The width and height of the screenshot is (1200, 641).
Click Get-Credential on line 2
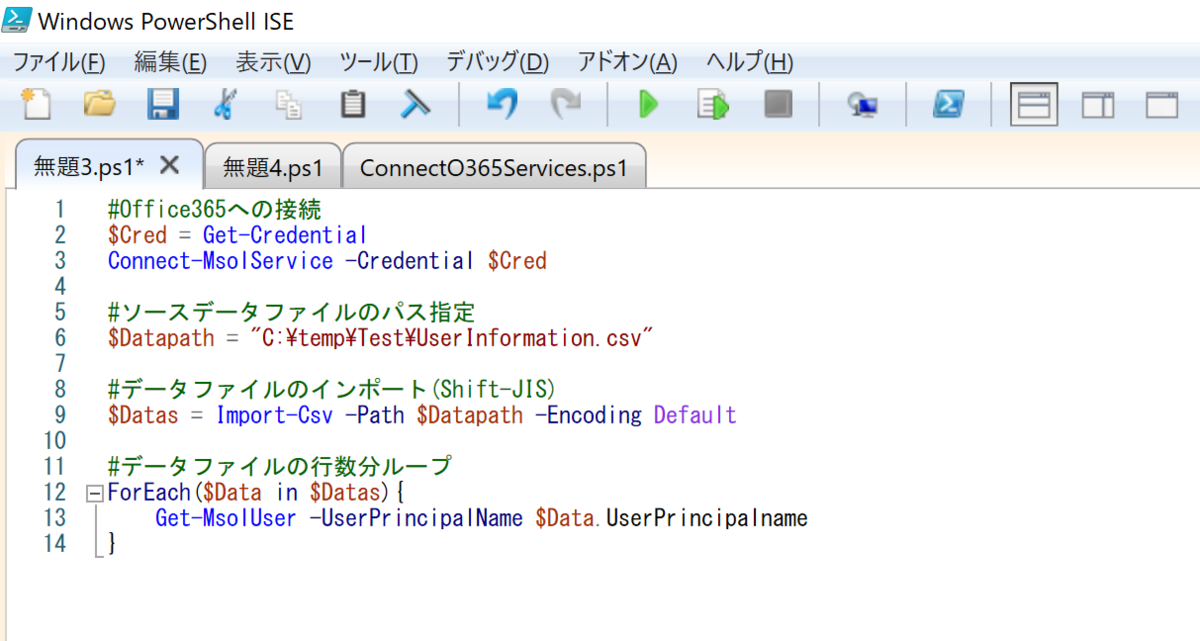tap(285, 235)
